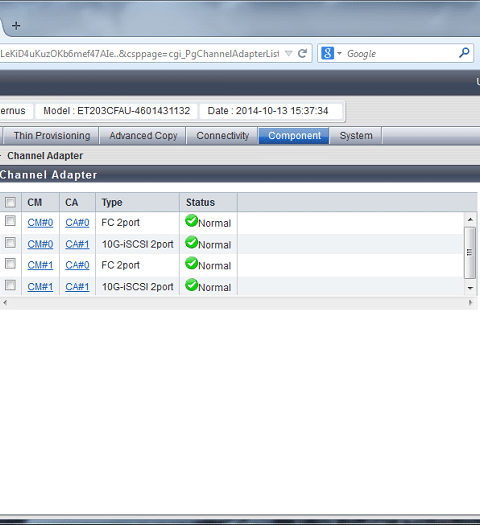Viewport: 480px width, 525px height.
Task: Open a new browser tab with plus icon
Action: click(x=16, y=25)
